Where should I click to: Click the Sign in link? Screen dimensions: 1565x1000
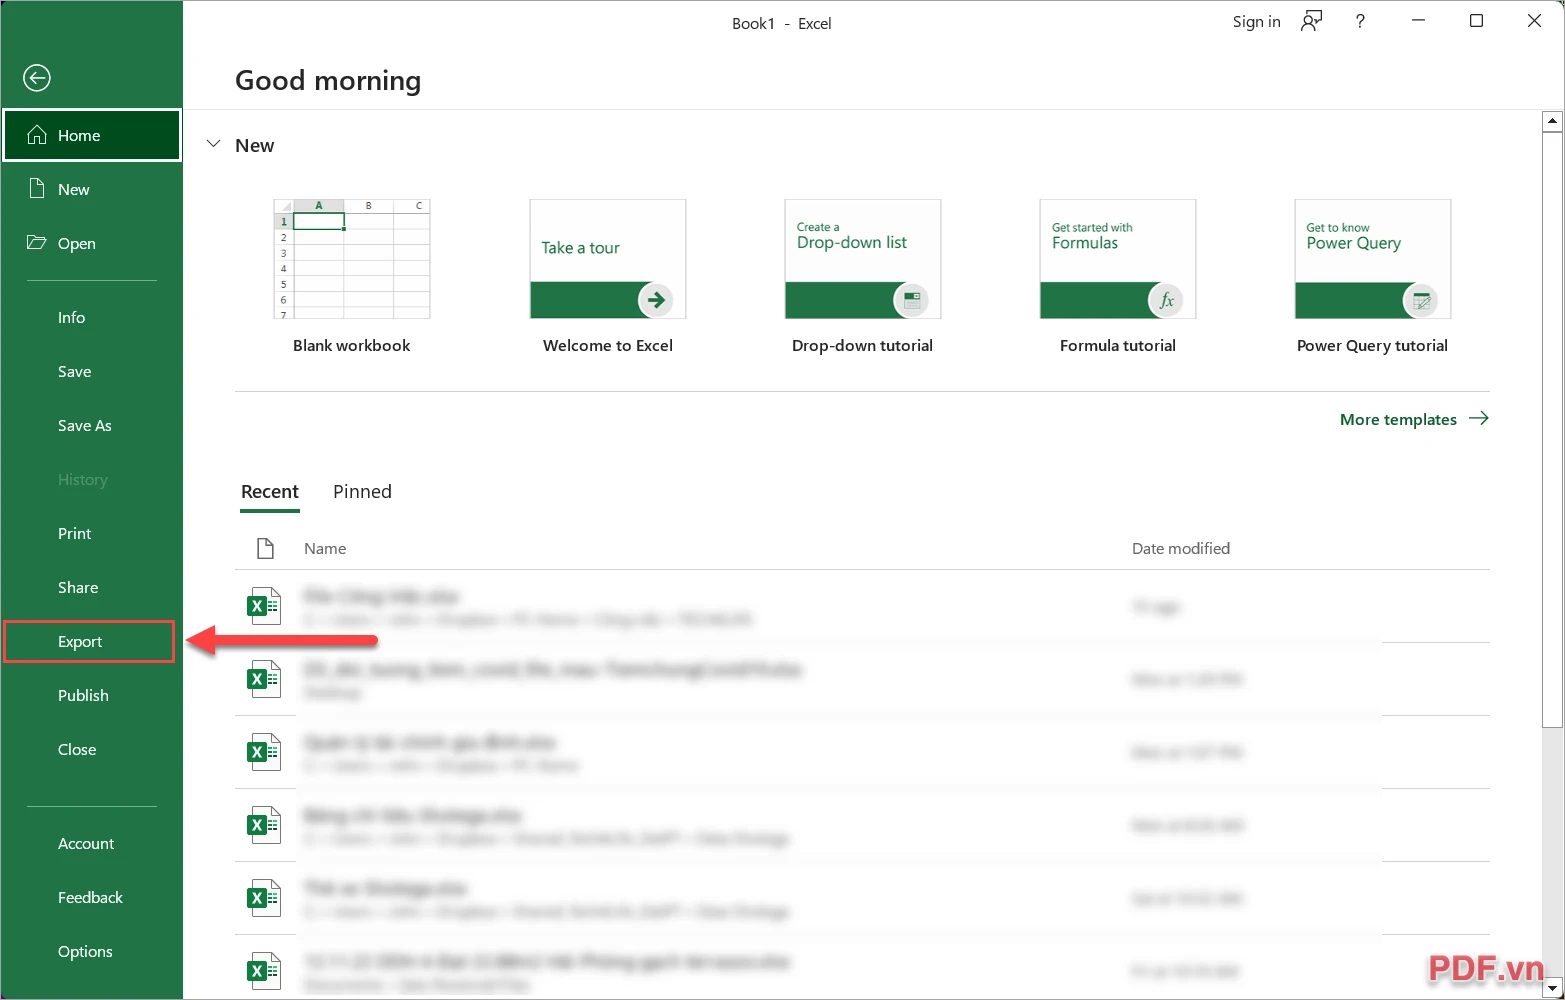click(1256, 22)
